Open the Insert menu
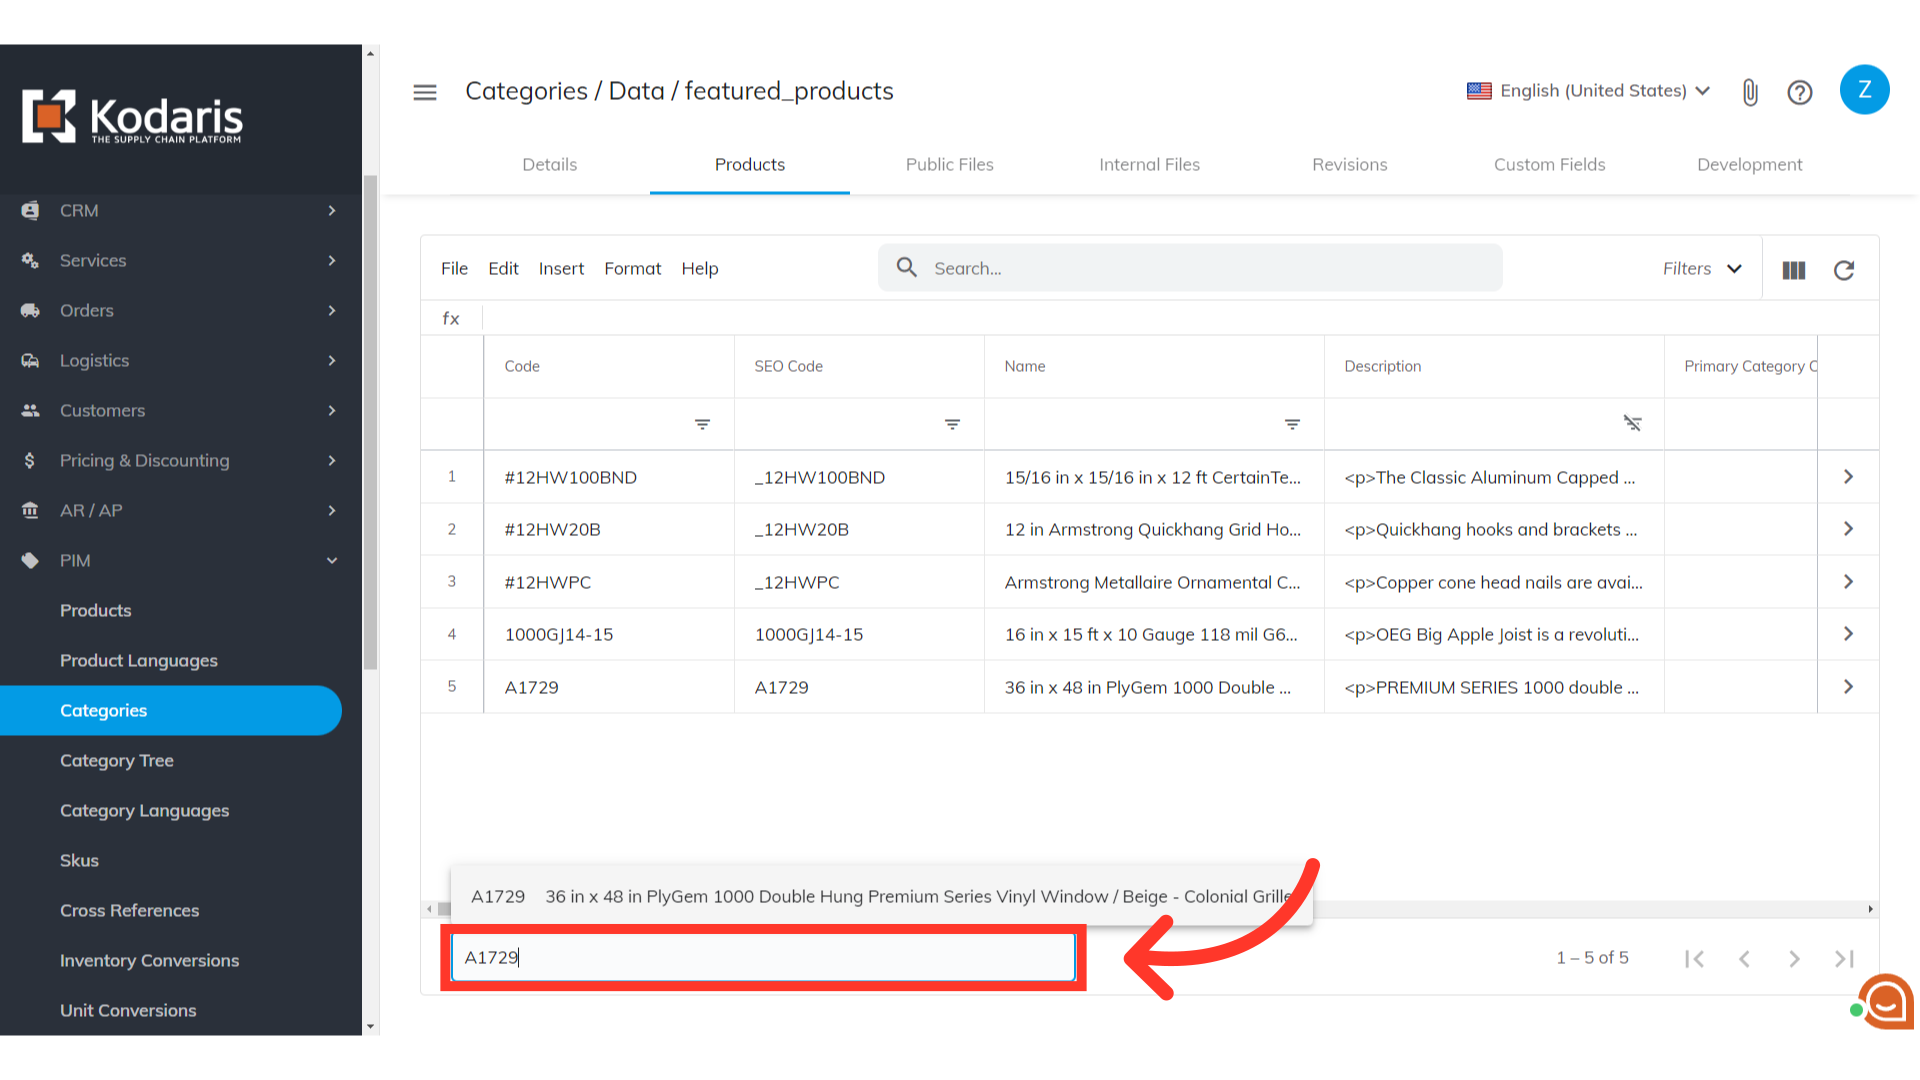This screenshot has width=1920, height=1080. [x=561, y=269]
